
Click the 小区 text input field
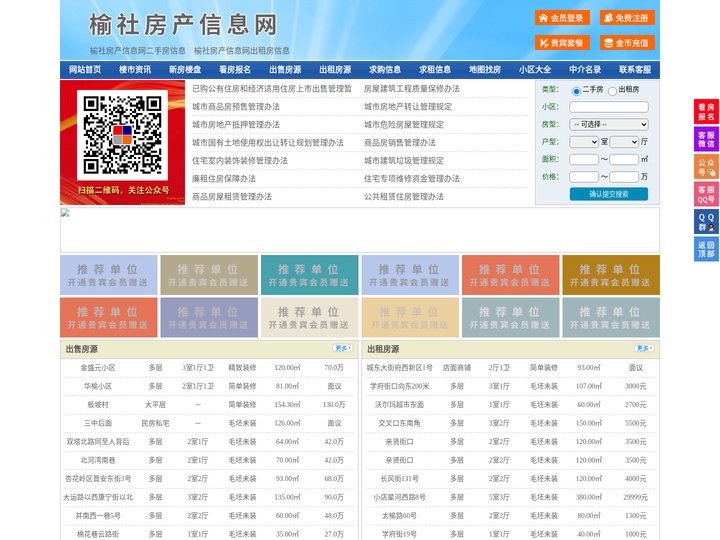(x=609, y=107)
